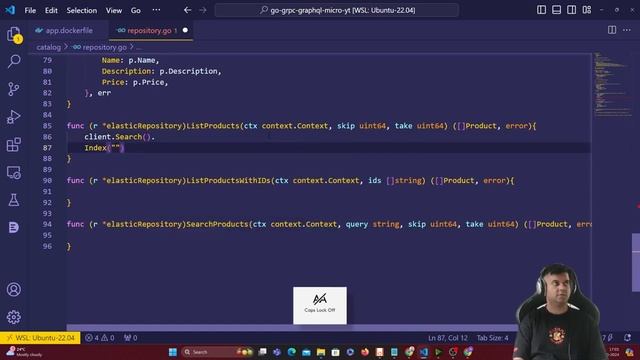Go back with the left arrow

[x=187, y=10]
